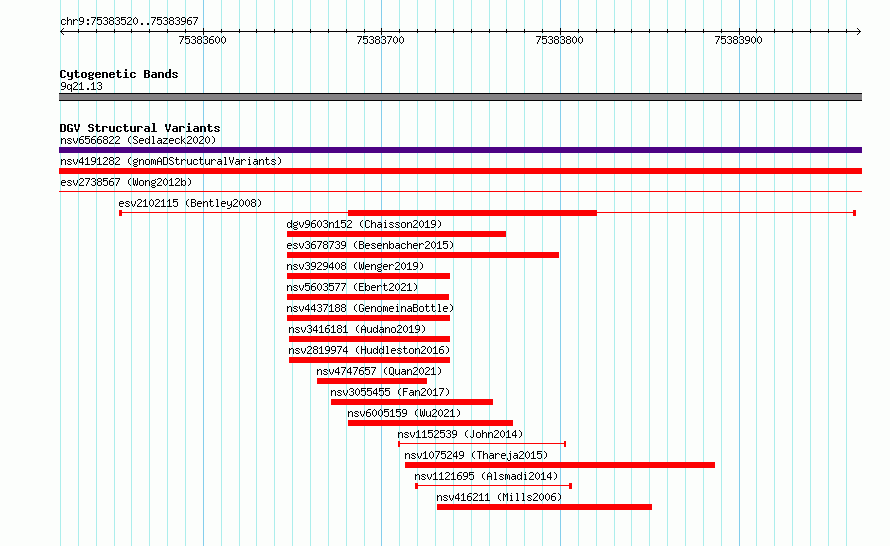Open nsv2819974 (Huddleston2016) variant label

pos(369,350)
